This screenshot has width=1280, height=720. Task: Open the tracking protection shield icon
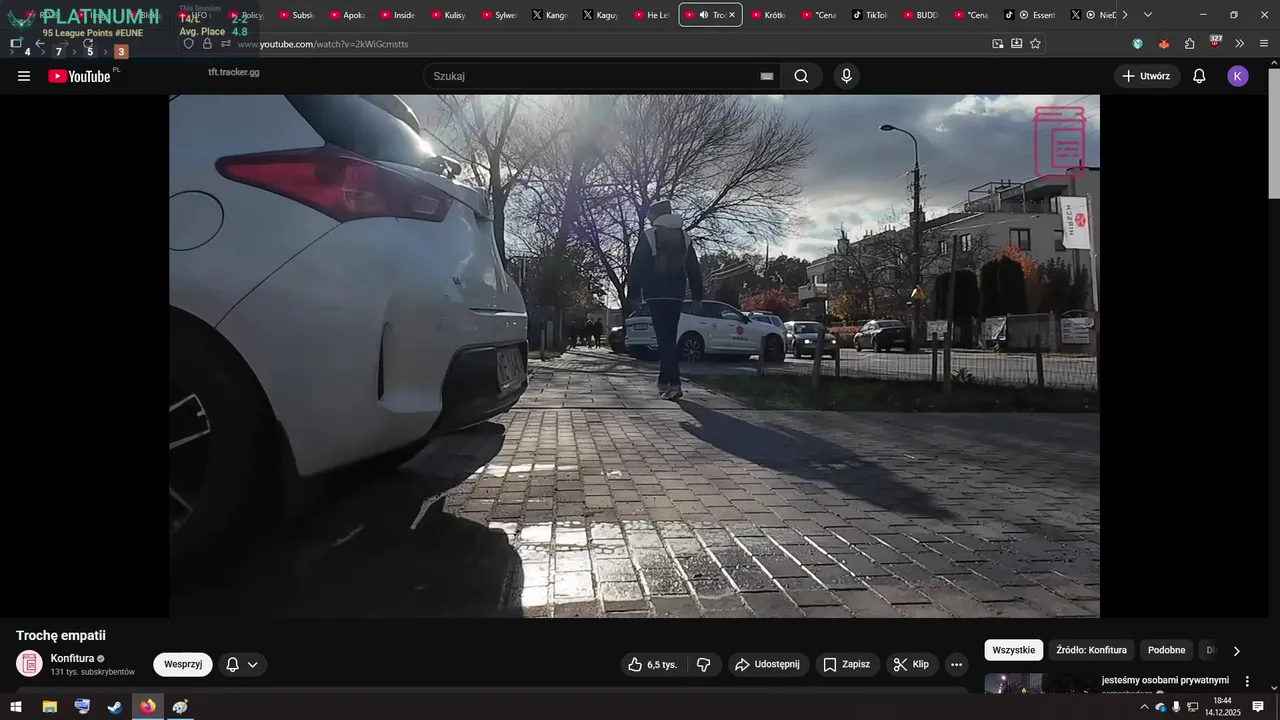[x=189, y=44]
